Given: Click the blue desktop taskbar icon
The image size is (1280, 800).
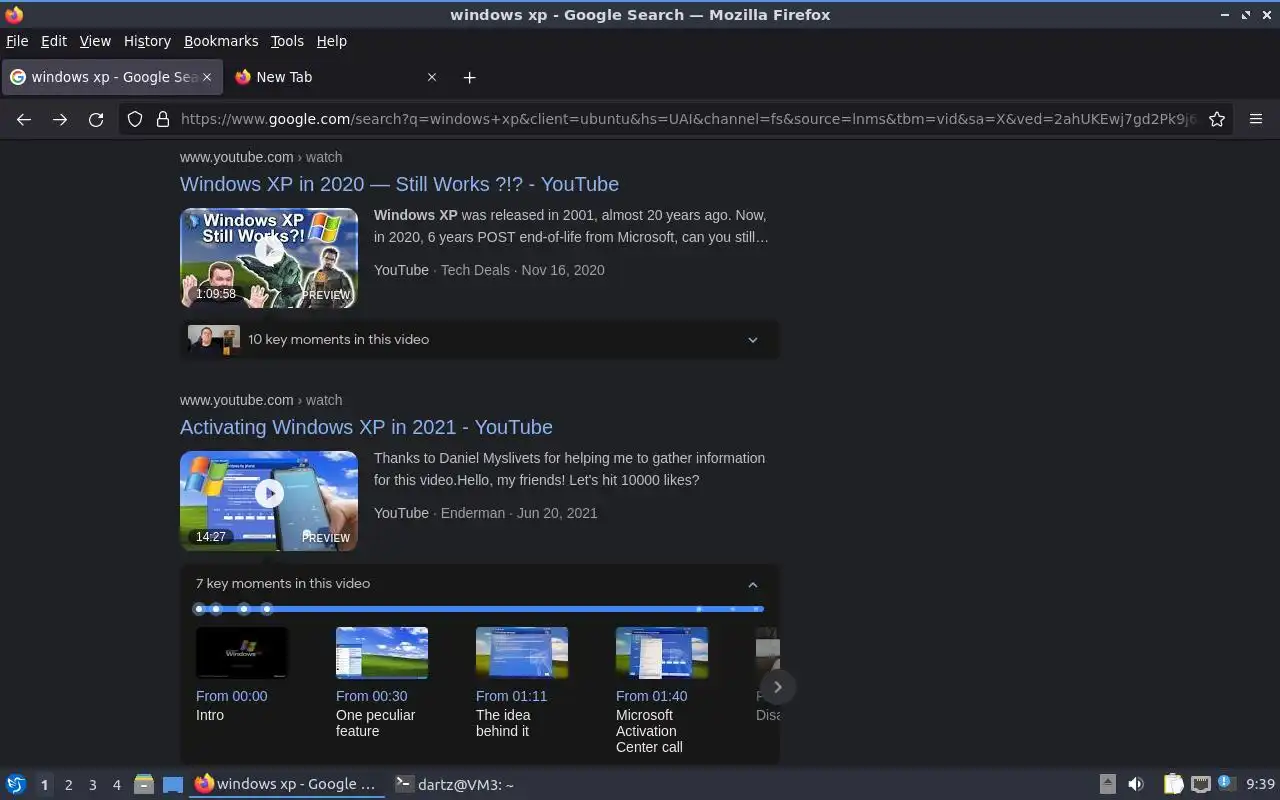Looking at the screenshot, I should pos(173,785).
